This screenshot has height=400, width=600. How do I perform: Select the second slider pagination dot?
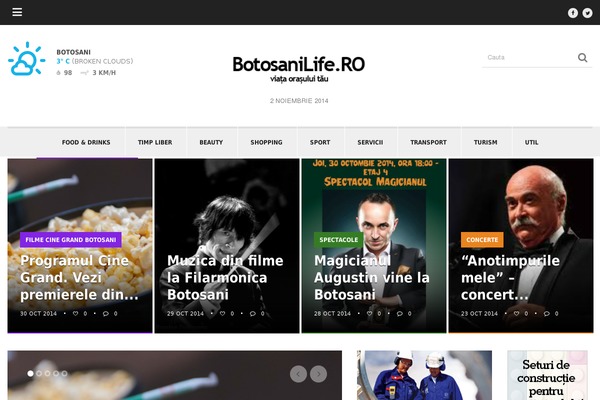click(x=39, y=373)
